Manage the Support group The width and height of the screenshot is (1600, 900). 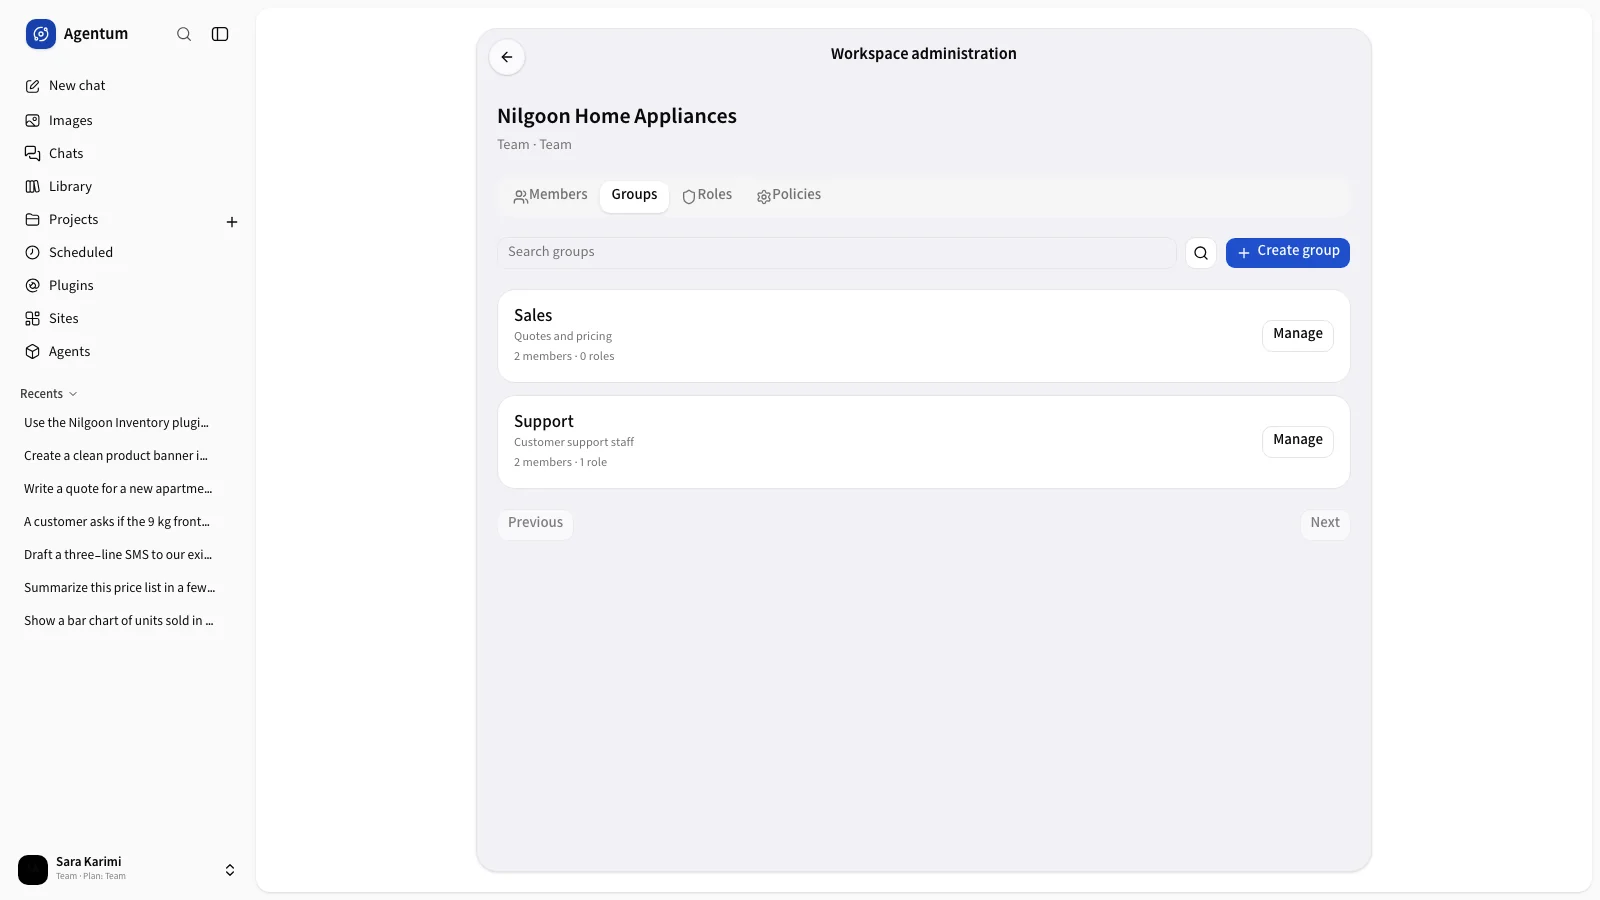point(1298,441)
